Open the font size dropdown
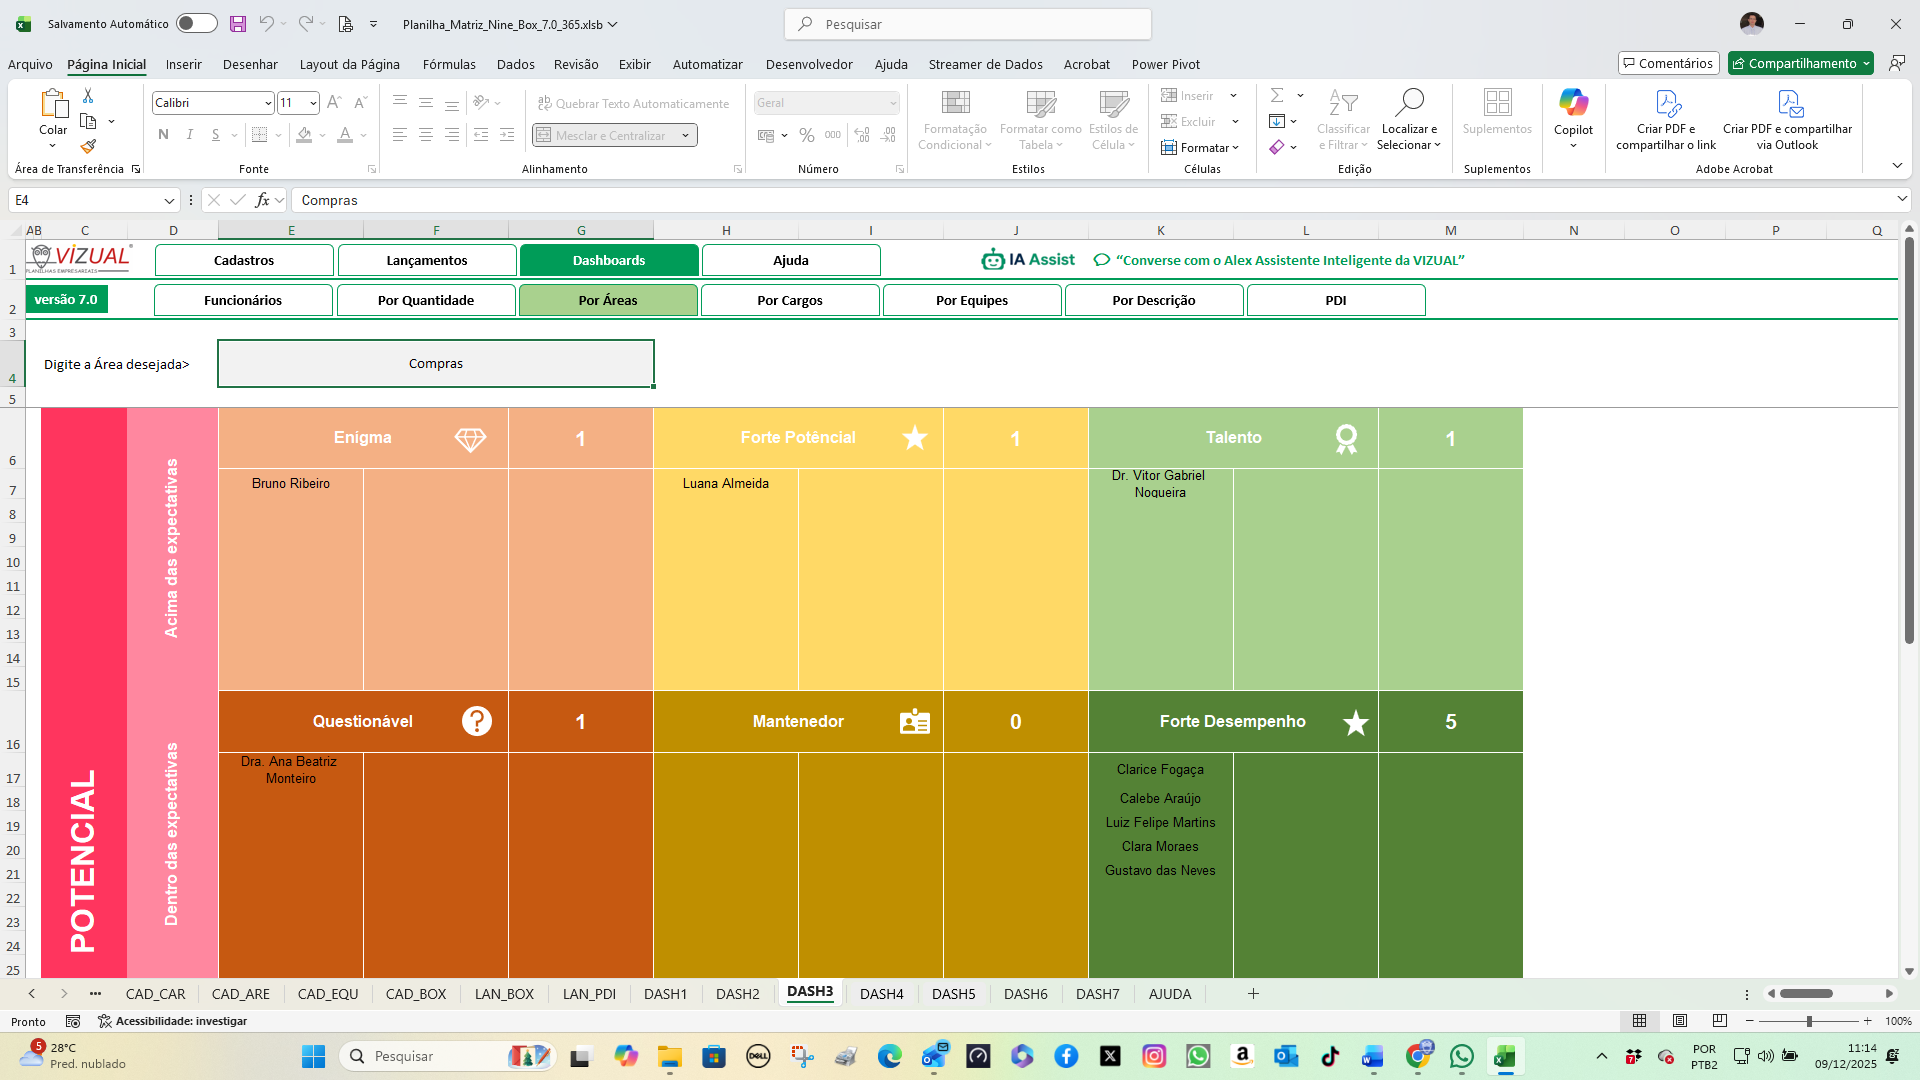The image size is (1920, 1080). pos(311,102)
